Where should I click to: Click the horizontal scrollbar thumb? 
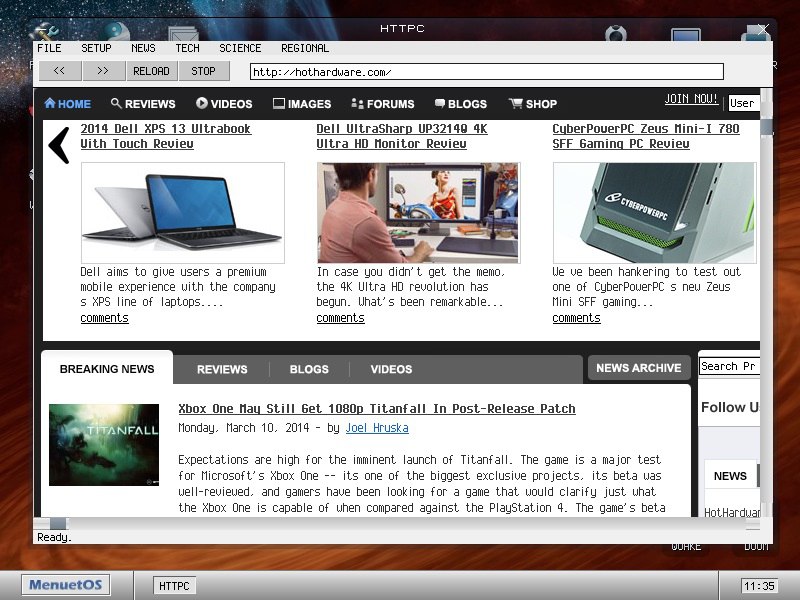tap(59, 523)
